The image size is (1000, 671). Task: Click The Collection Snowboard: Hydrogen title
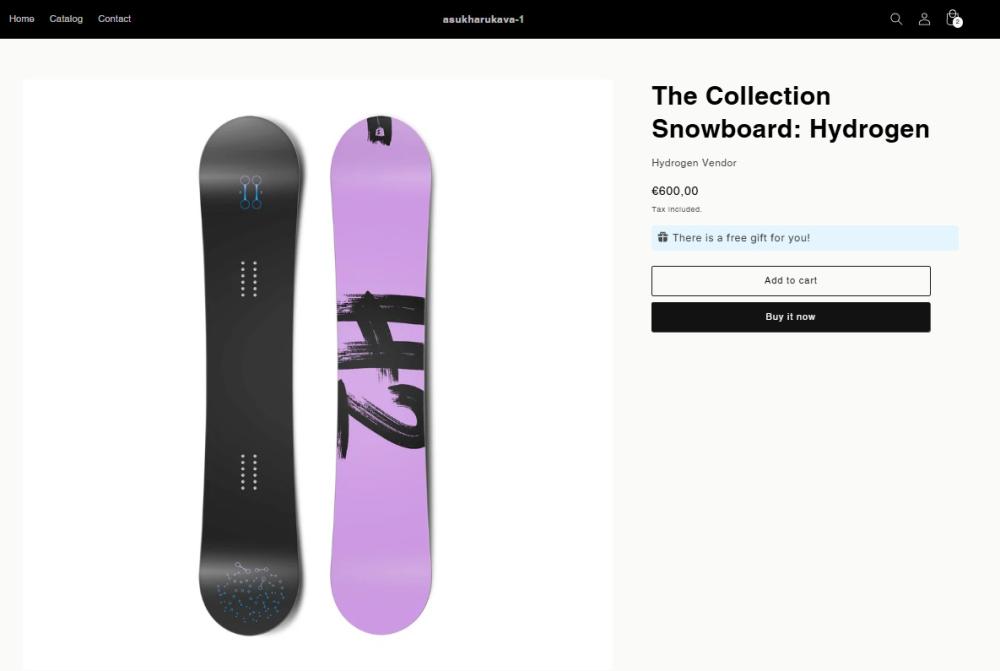(790, 112)
